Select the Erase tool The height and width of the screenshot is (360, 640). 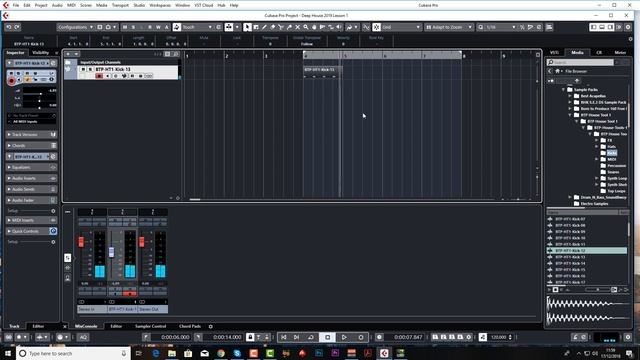click(273, 27)
